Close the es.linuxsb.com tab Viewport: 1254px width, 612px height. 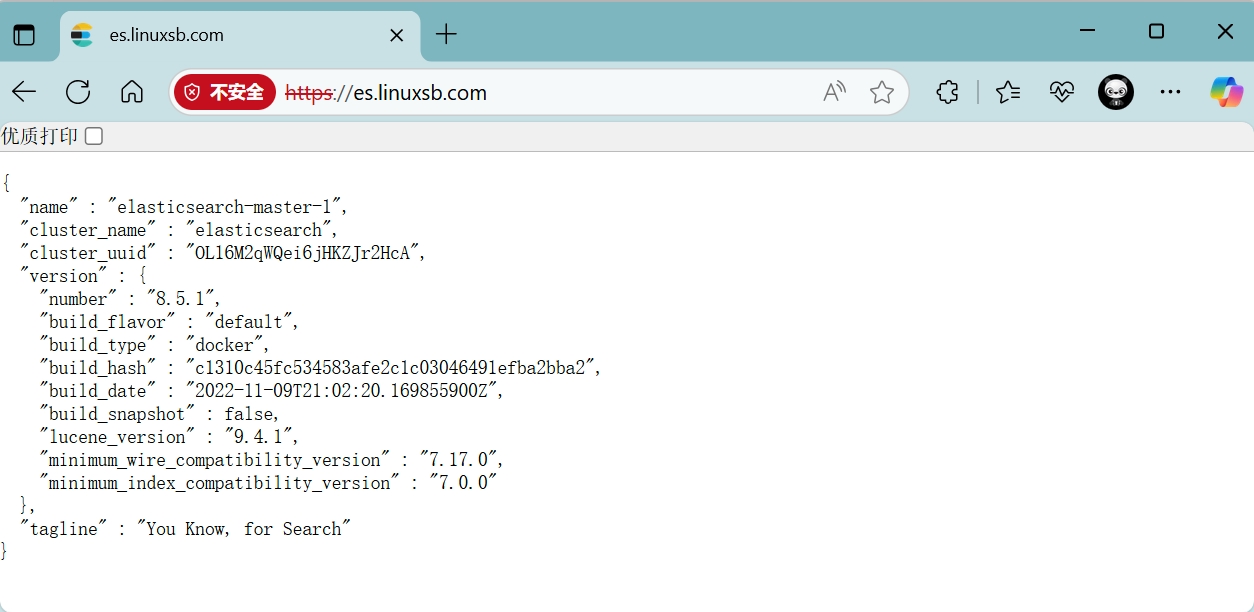pyautogui.click(x=396, y=35)
